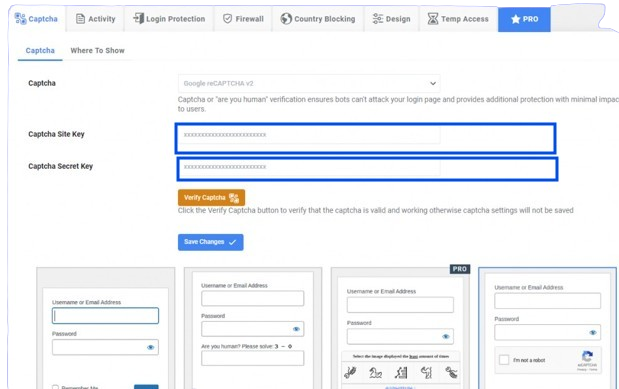Click password field in first preview
The image size is (619, 389).
105,348
